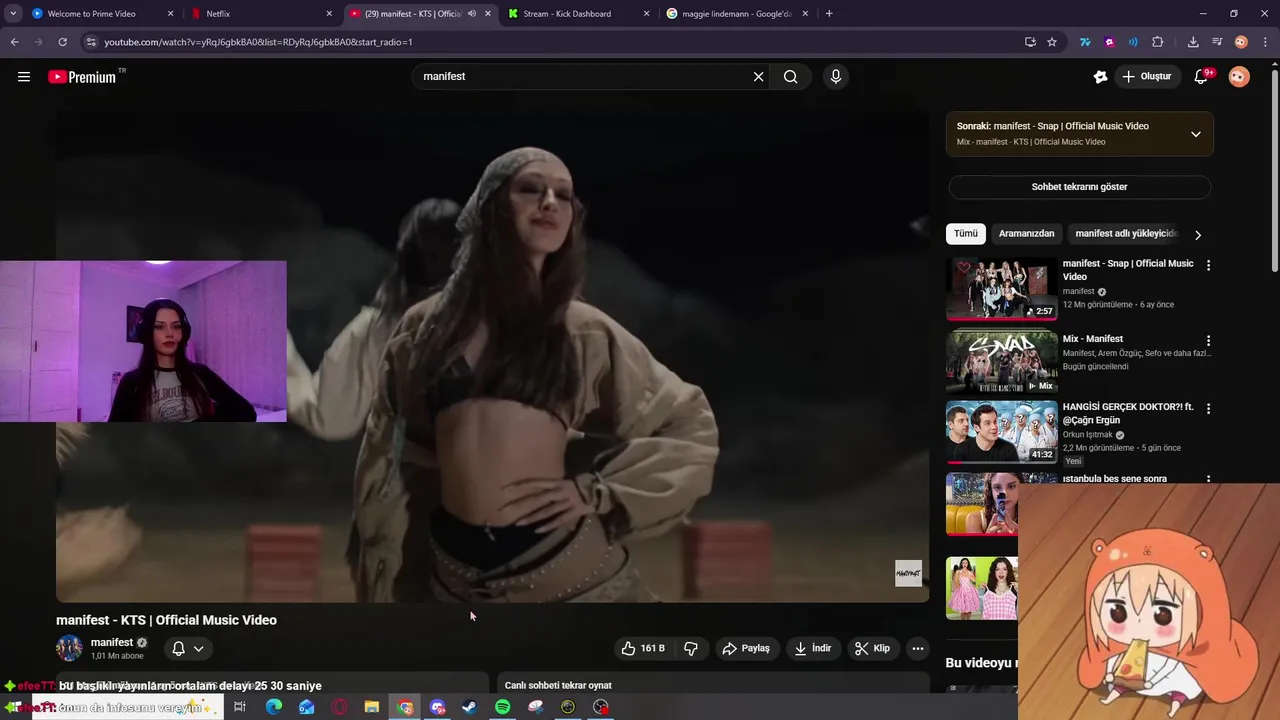Open YouTube notifications bell

click(x=1201, y=76)
